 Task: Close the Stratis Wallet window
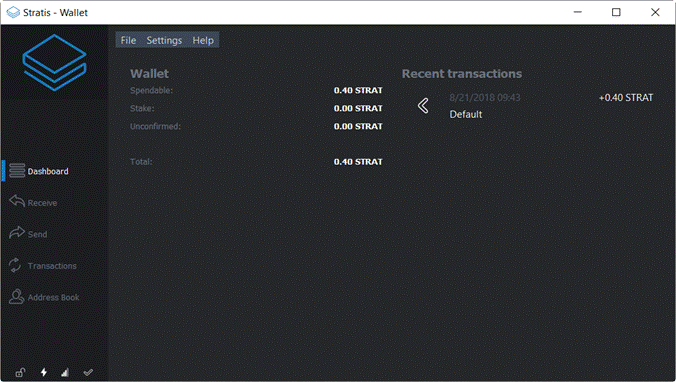tap(655, 12)
